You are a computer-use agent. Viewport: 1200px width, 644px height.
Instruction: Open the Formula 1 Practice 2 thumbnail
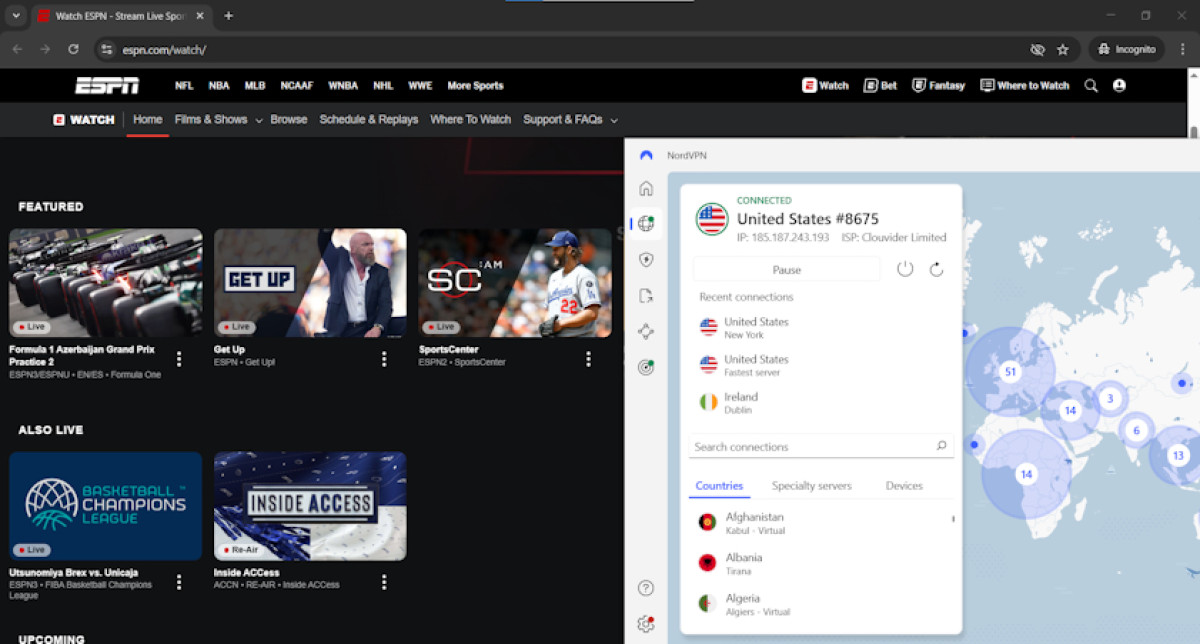106,283
